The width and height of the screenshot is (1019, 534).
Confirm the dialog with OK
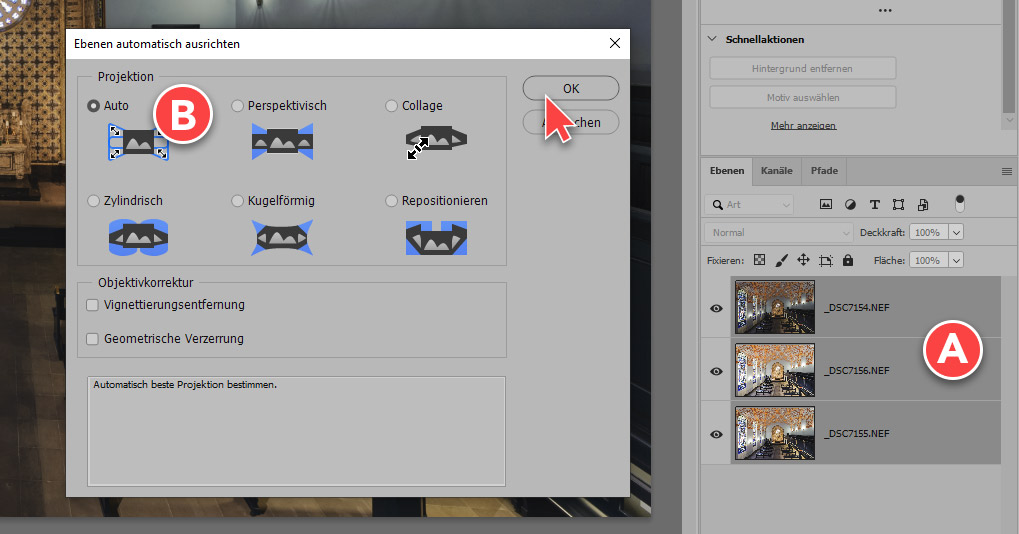click(570, 88)
